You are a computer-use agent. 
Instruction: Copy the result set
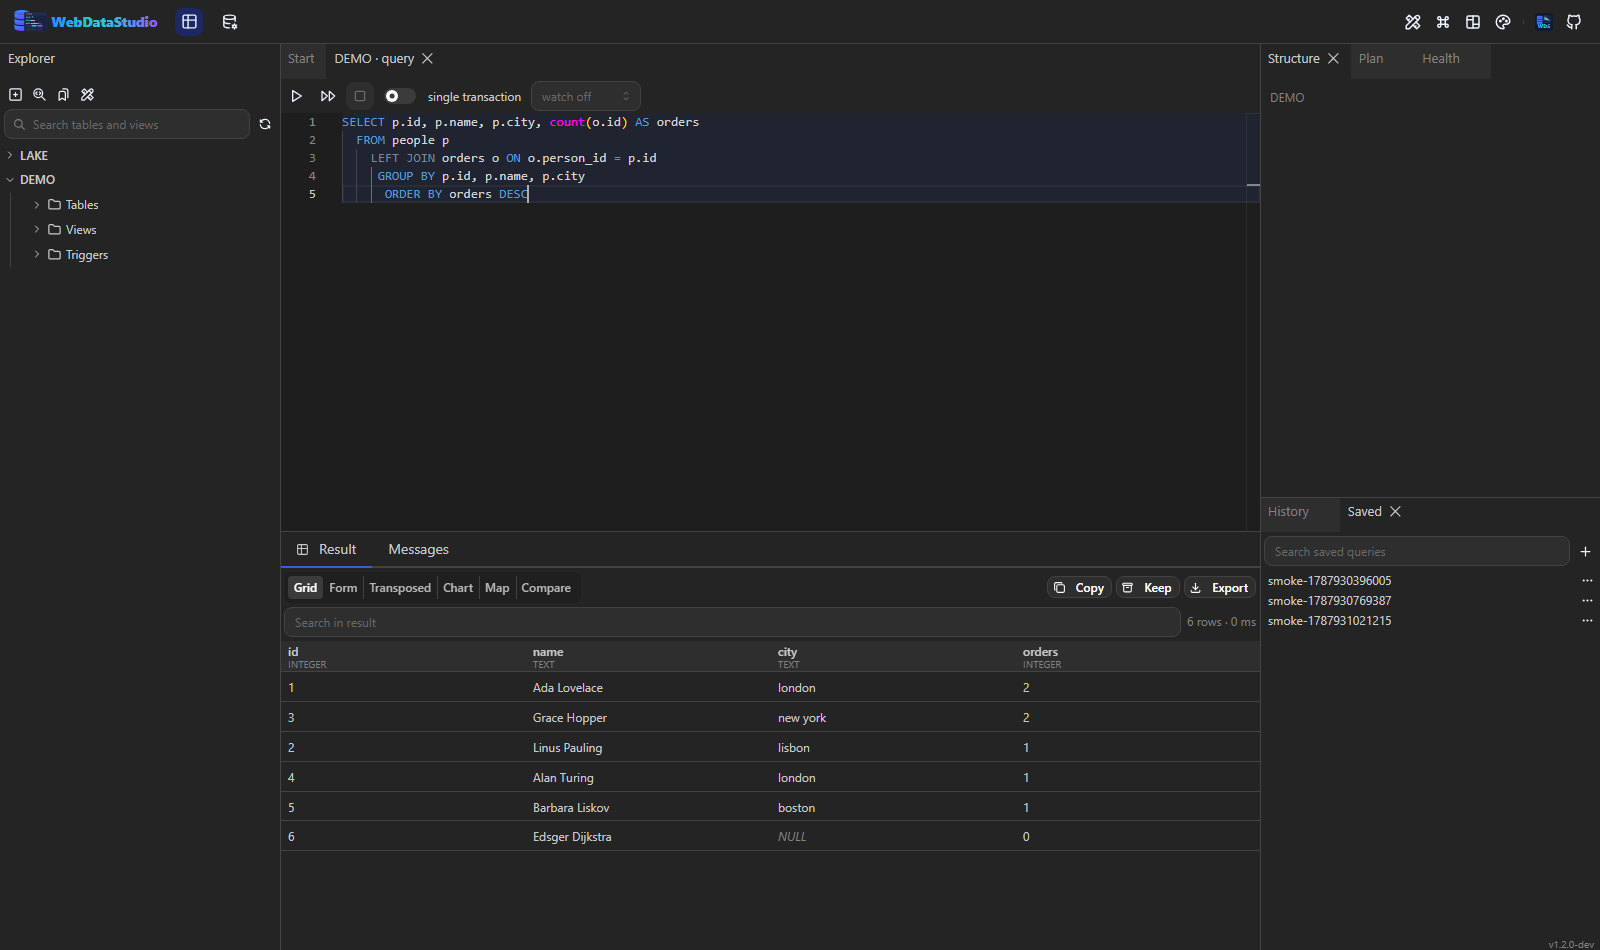click(1079, 588)
